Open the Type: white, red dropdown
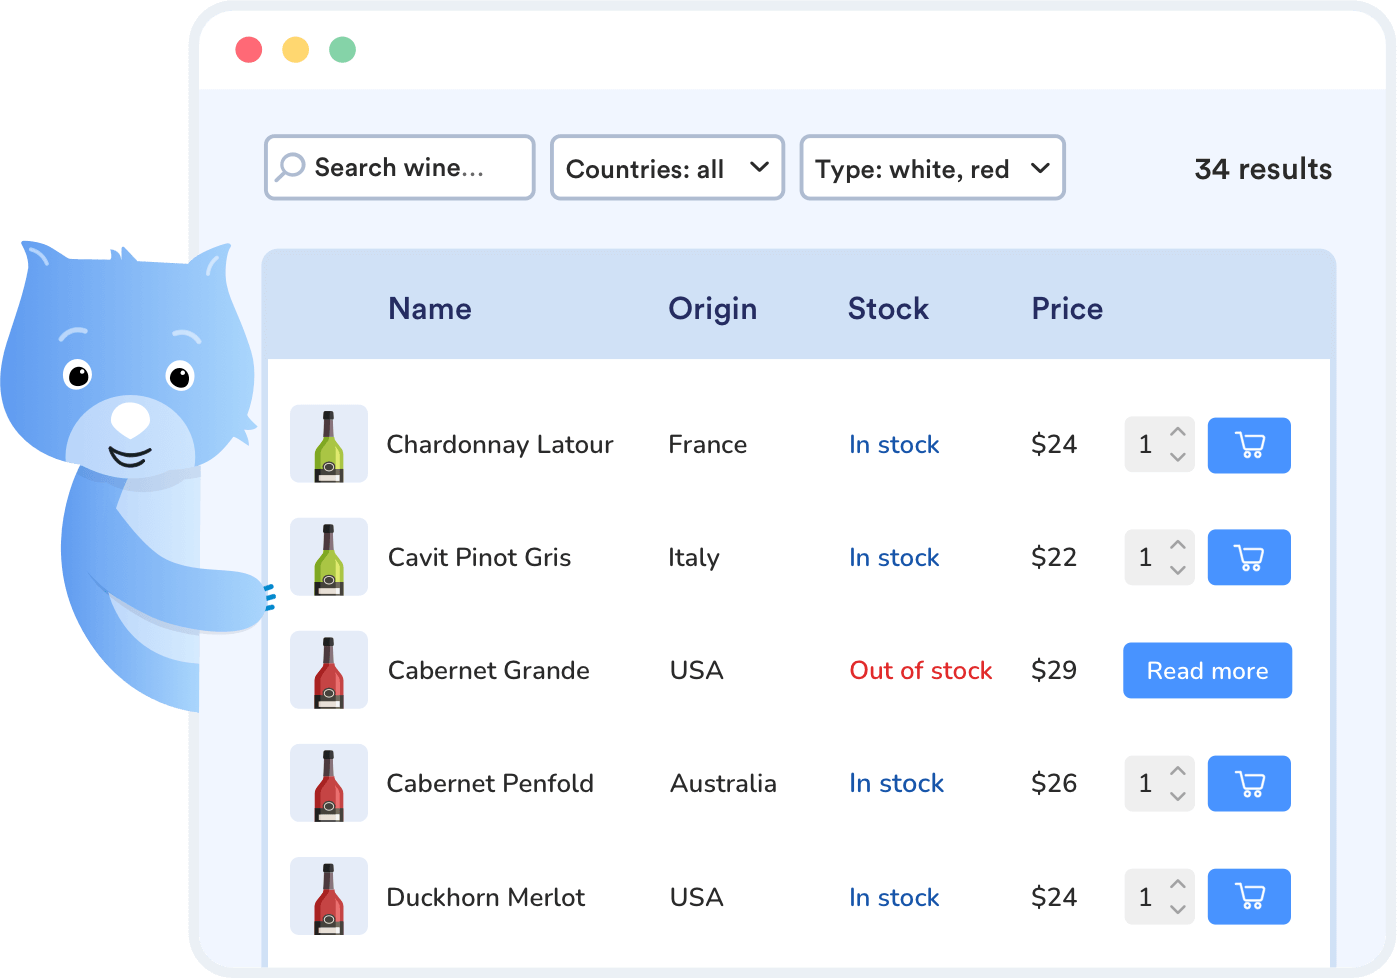Image resolution: width=1397 pixels, height=978 pixels. [932, 168]
